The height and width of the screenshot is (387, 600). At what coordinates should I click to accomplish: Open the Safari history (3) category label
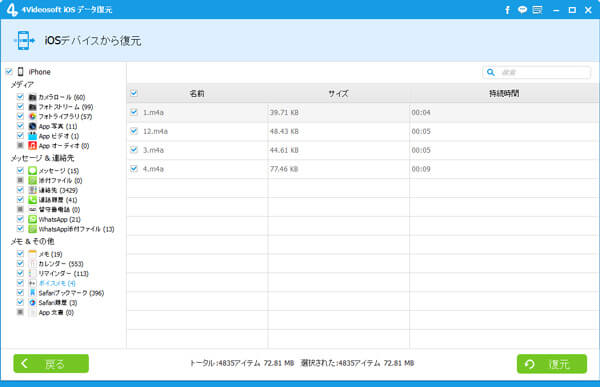coord(58,303)
